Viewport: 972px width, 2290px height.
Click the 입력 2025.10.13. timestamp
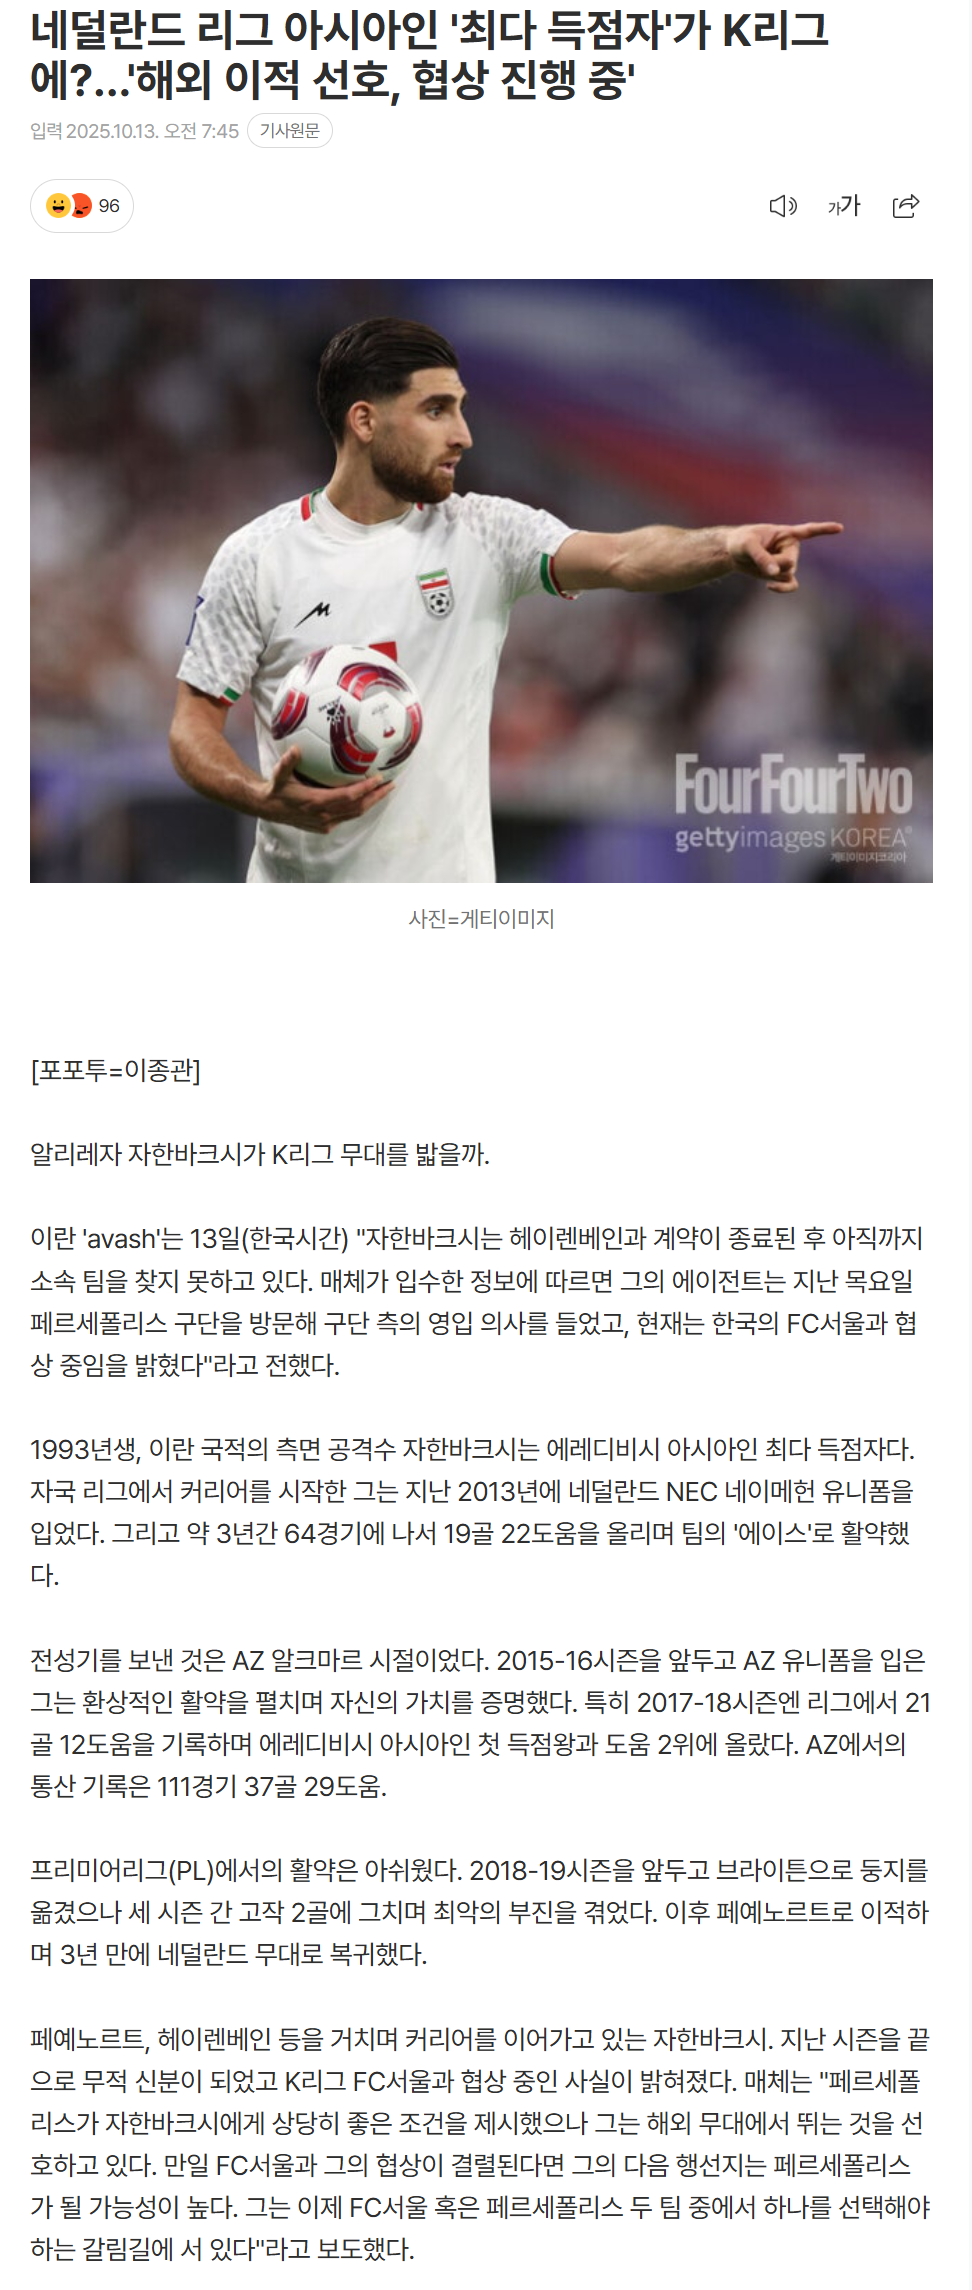pos(134,131)
